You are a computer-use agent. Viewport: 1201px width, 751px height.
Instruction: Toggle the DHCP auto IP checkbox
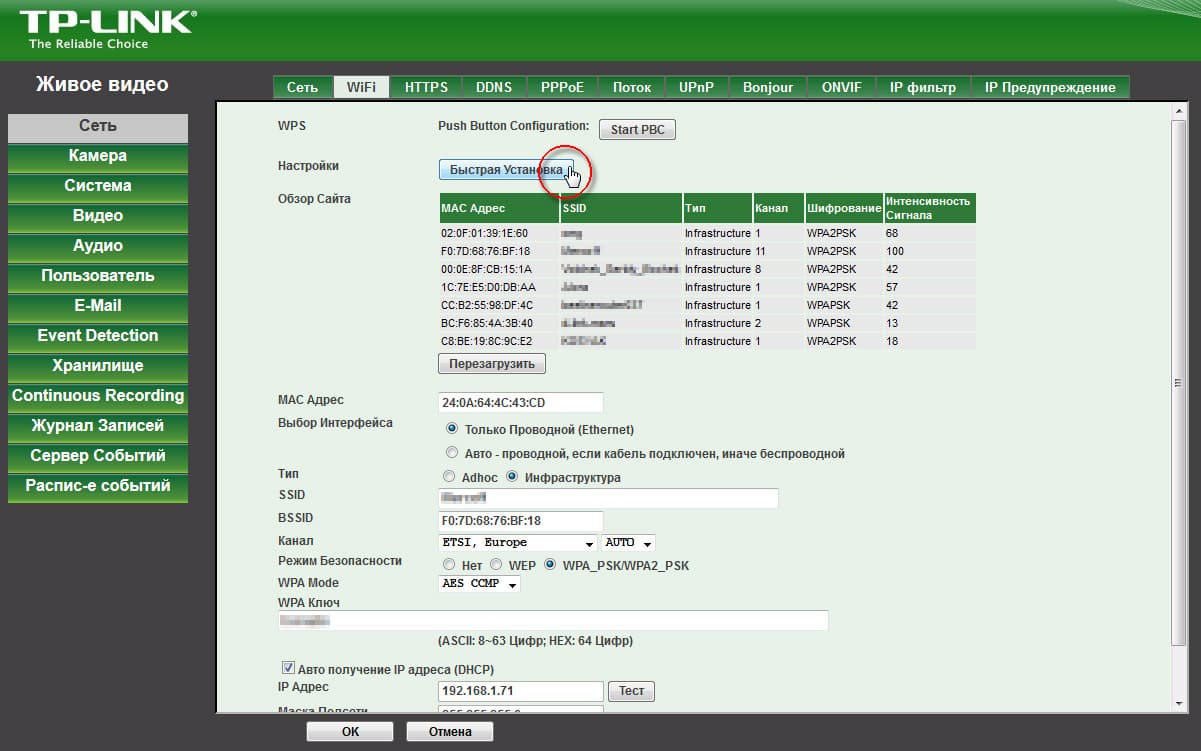[288, 668]
